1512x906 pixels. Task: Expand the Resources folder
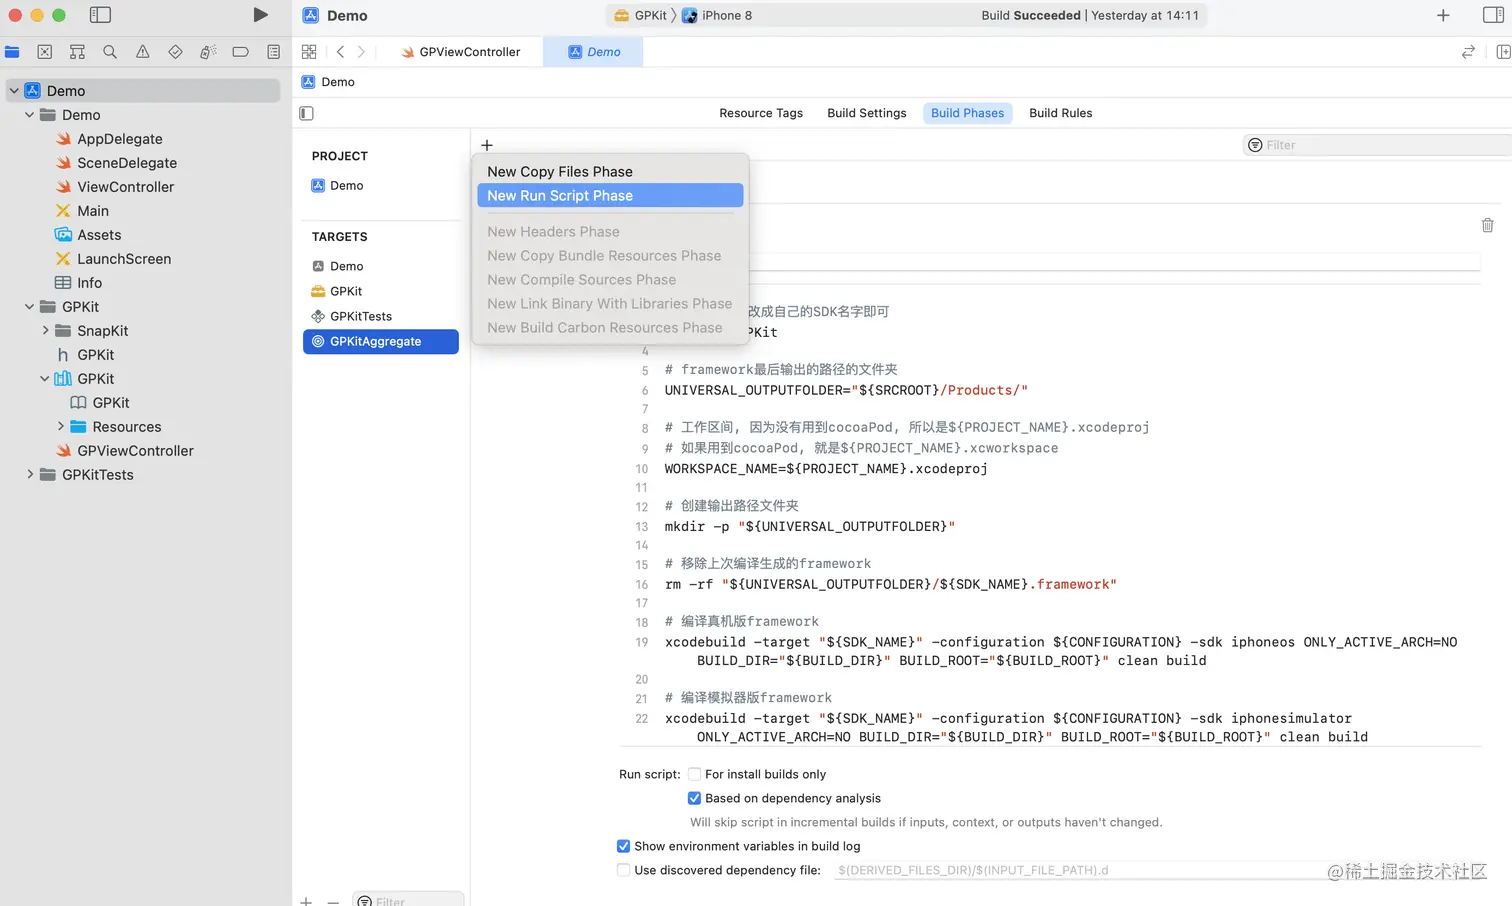[61, 427]
